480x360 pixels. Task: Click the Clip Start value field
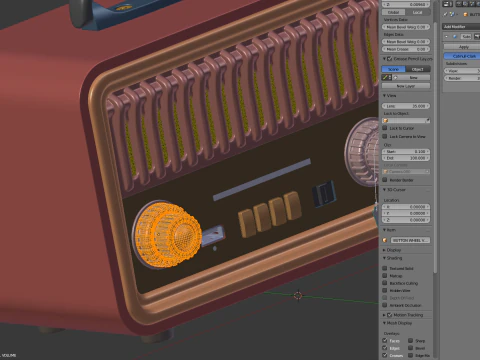(406, 152)
